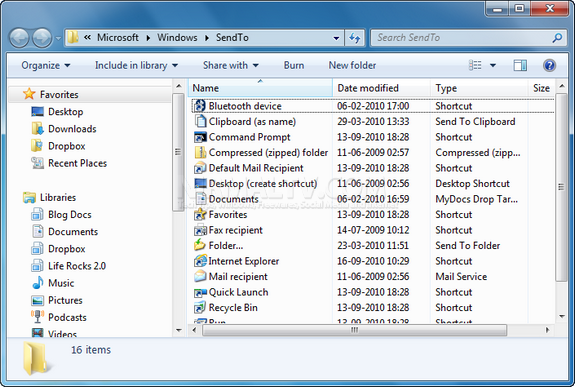The image size is (575, 387).
Task: Click the file list horizontal scrollbar thumb
Action: coord(354,330)
